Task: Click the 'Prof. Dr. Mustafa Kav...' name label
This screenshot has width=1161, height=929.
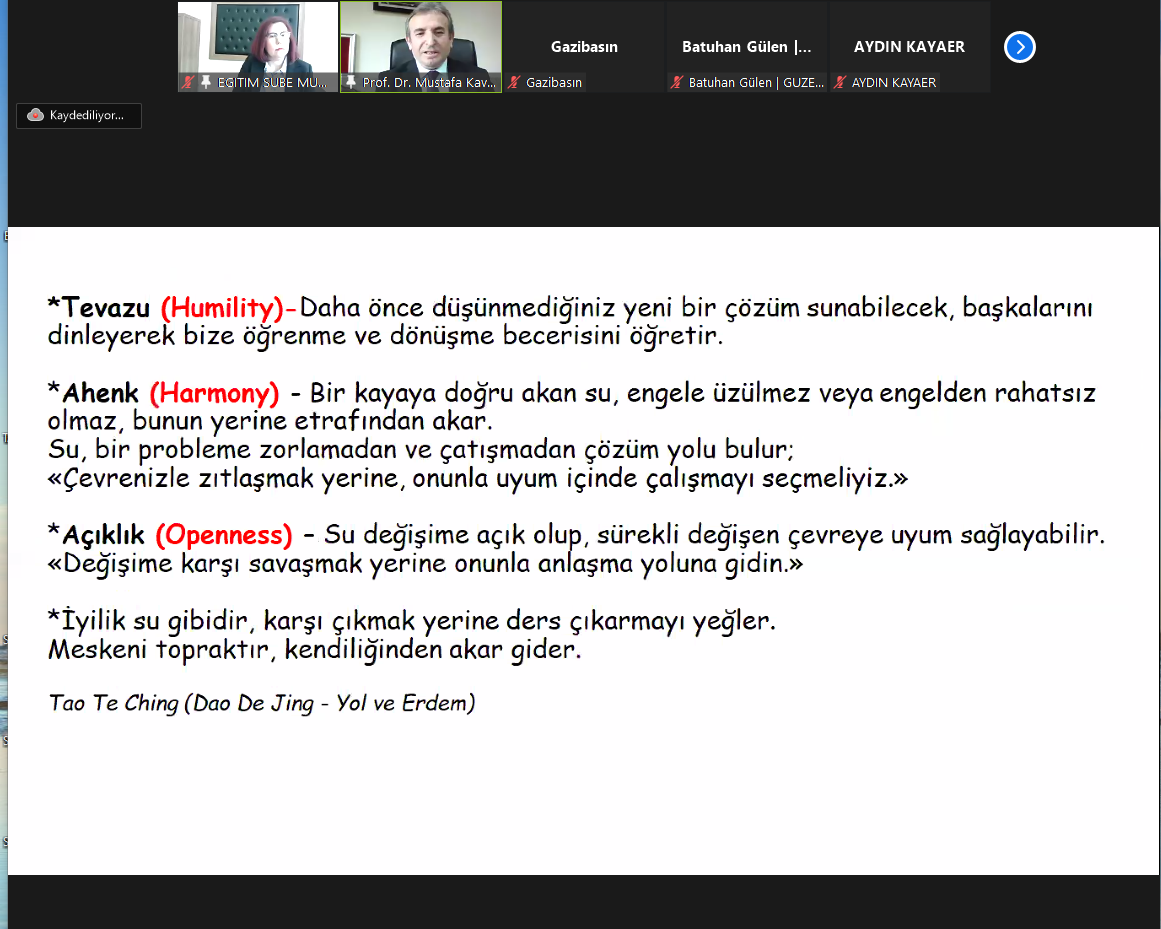Action: 429,82
